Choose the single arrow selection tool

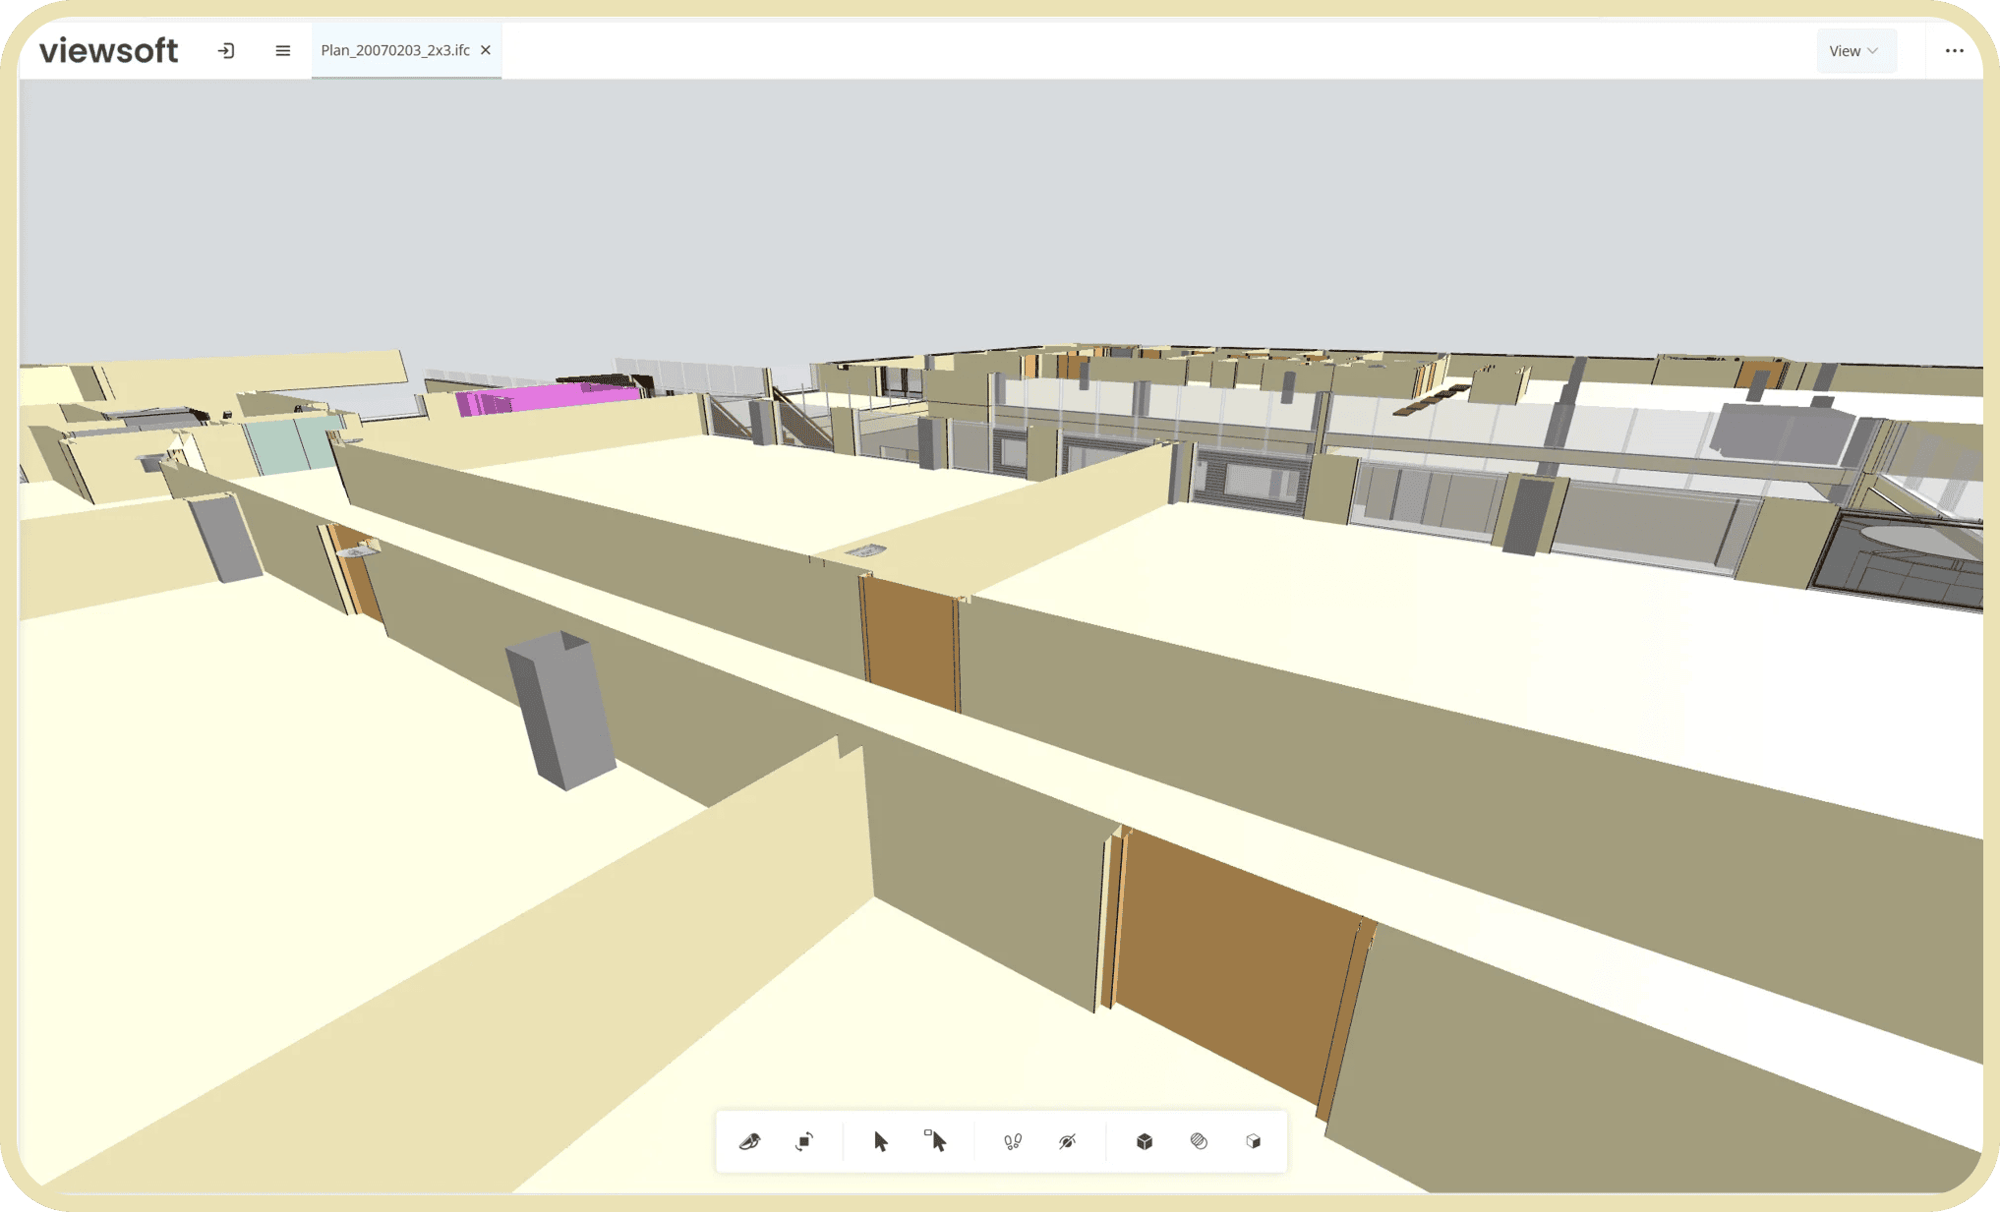click(880, 1141)
